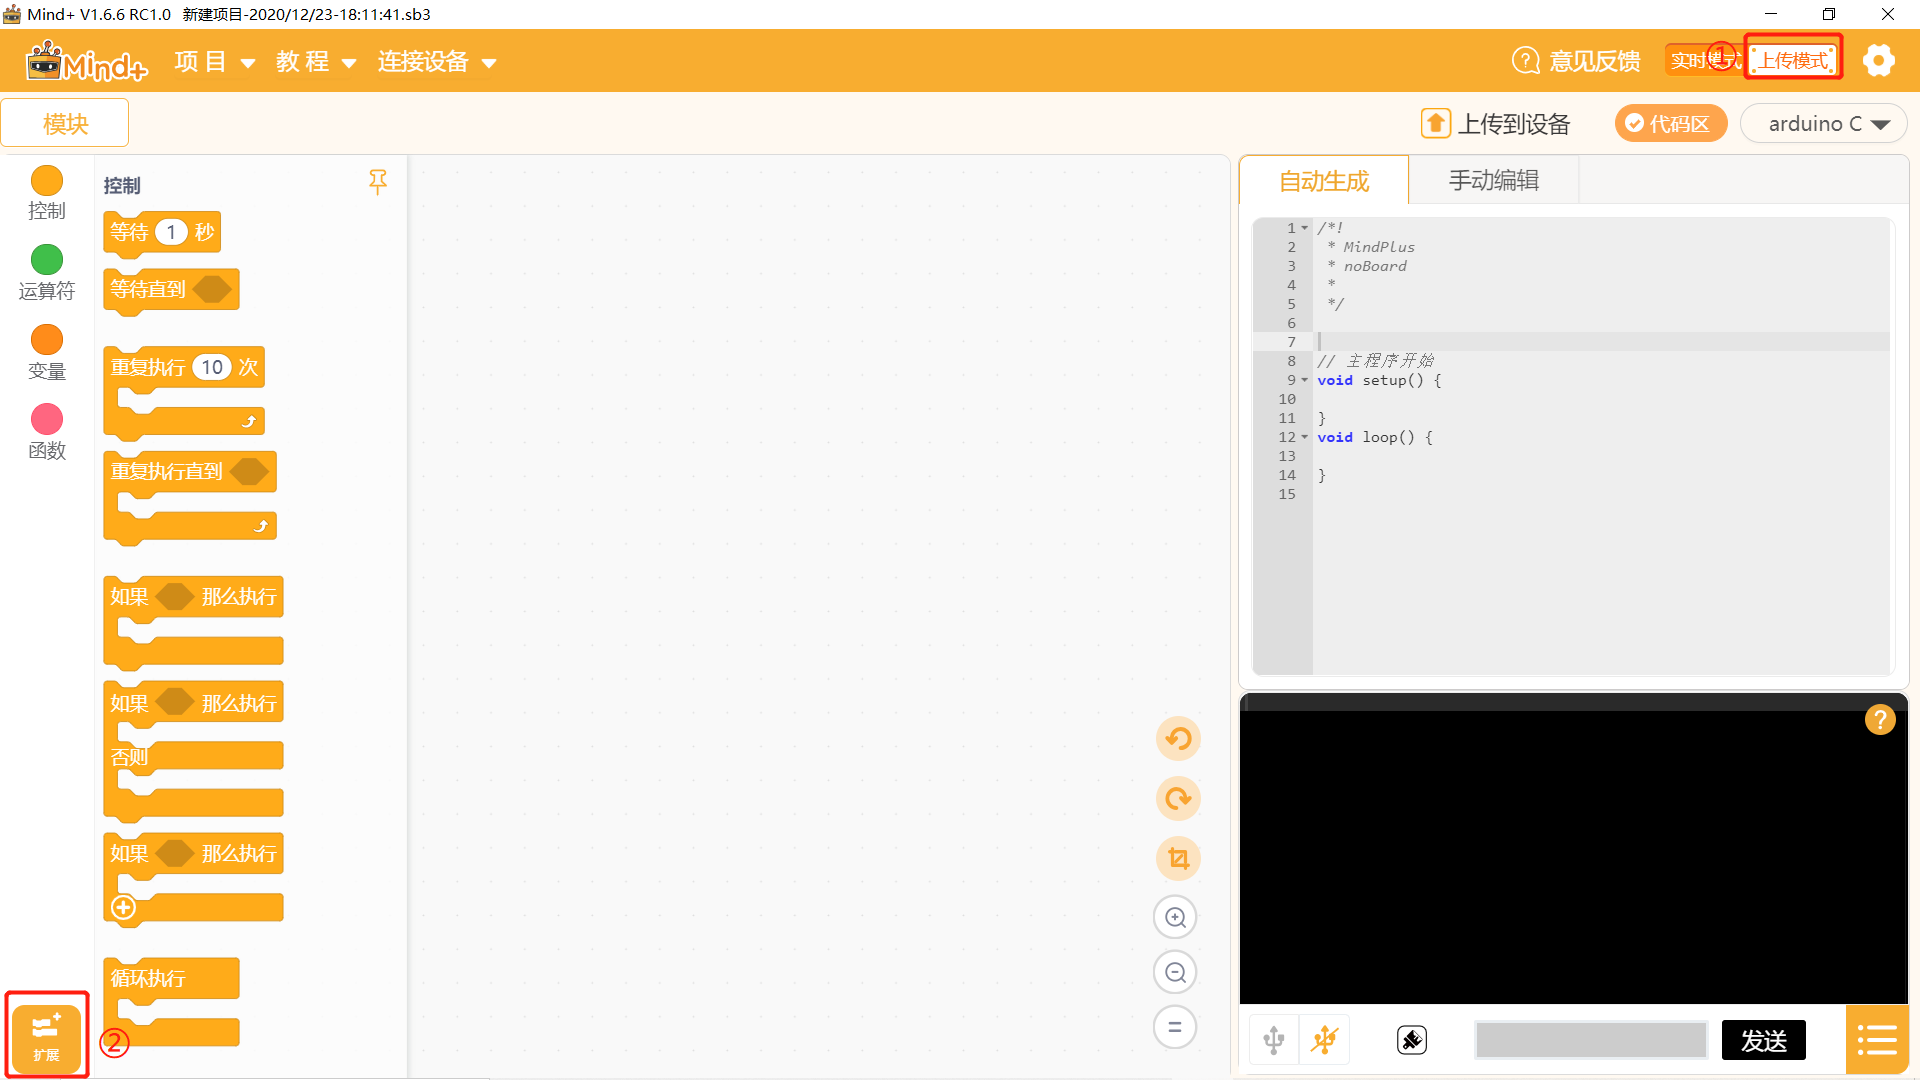Open the 连接设备 connect device menu
This screenshot has width=1920, height=1080.
[x=437, y=62]
